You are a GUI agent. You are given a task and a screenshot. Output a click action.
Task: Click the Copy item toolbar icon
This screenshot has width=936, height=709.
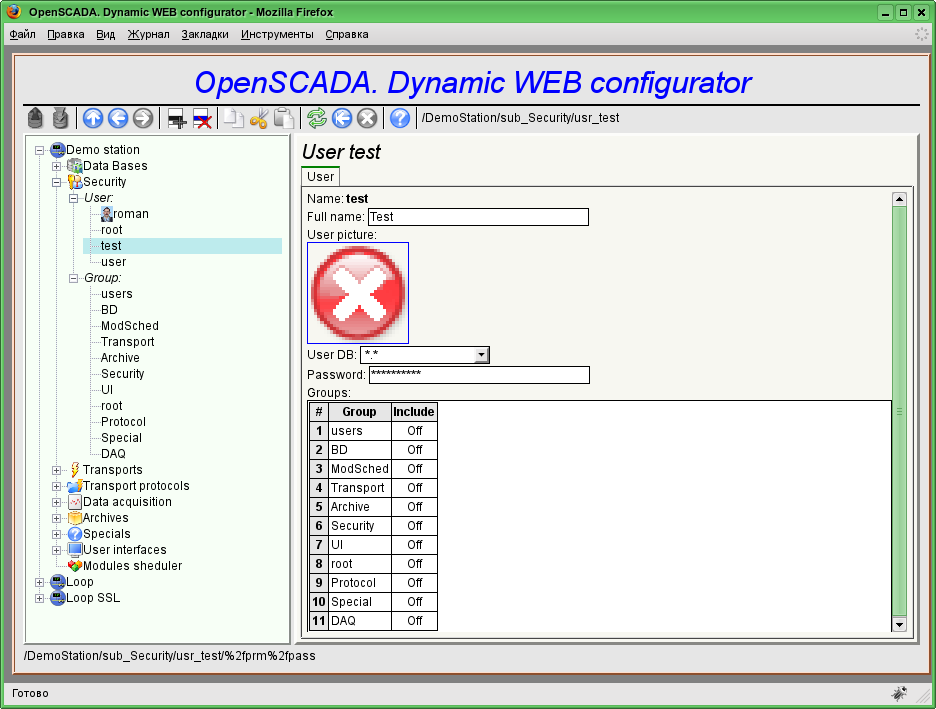tap(233, 118)
